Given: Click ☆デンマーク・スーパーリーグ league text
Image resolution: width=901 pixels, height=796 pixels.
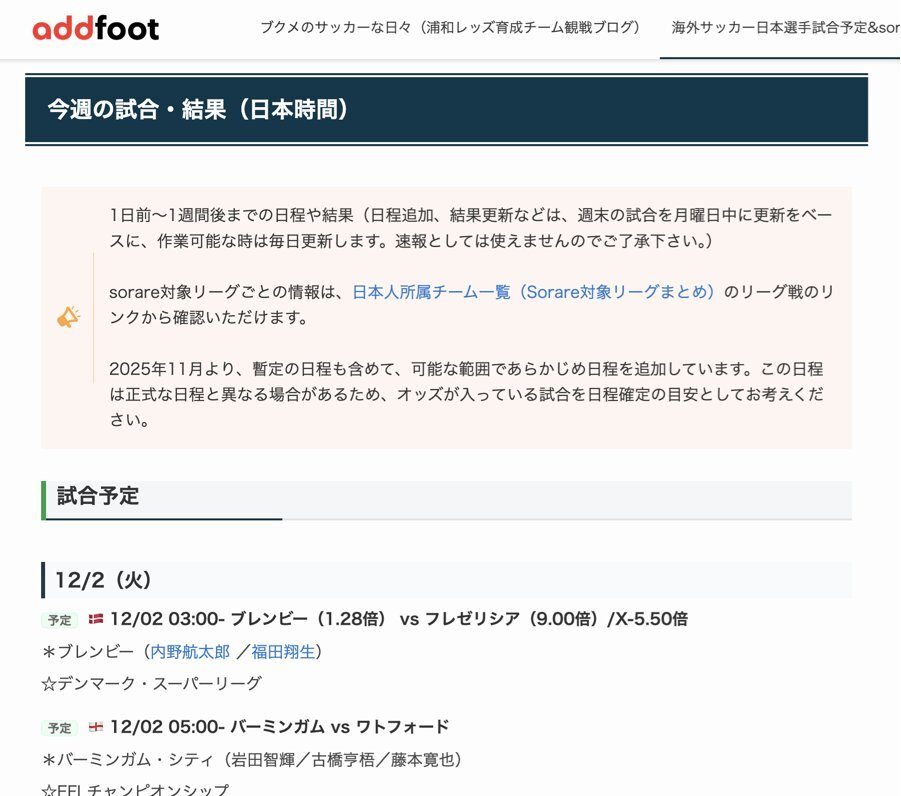Looking at the screenshot, I should tap(152, 683).
